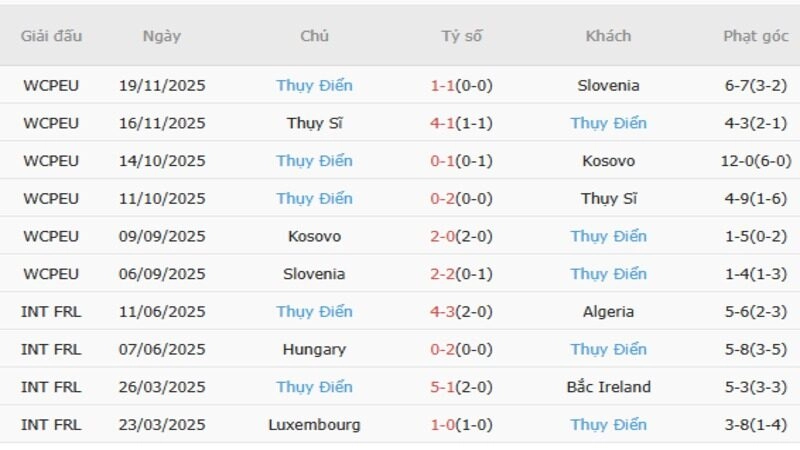Image resolution: width=800 pixels, height=450 pixels.
Task: Click the 4-3(2-0) match score
Action: pyautogui.click(x=461, y=312)
